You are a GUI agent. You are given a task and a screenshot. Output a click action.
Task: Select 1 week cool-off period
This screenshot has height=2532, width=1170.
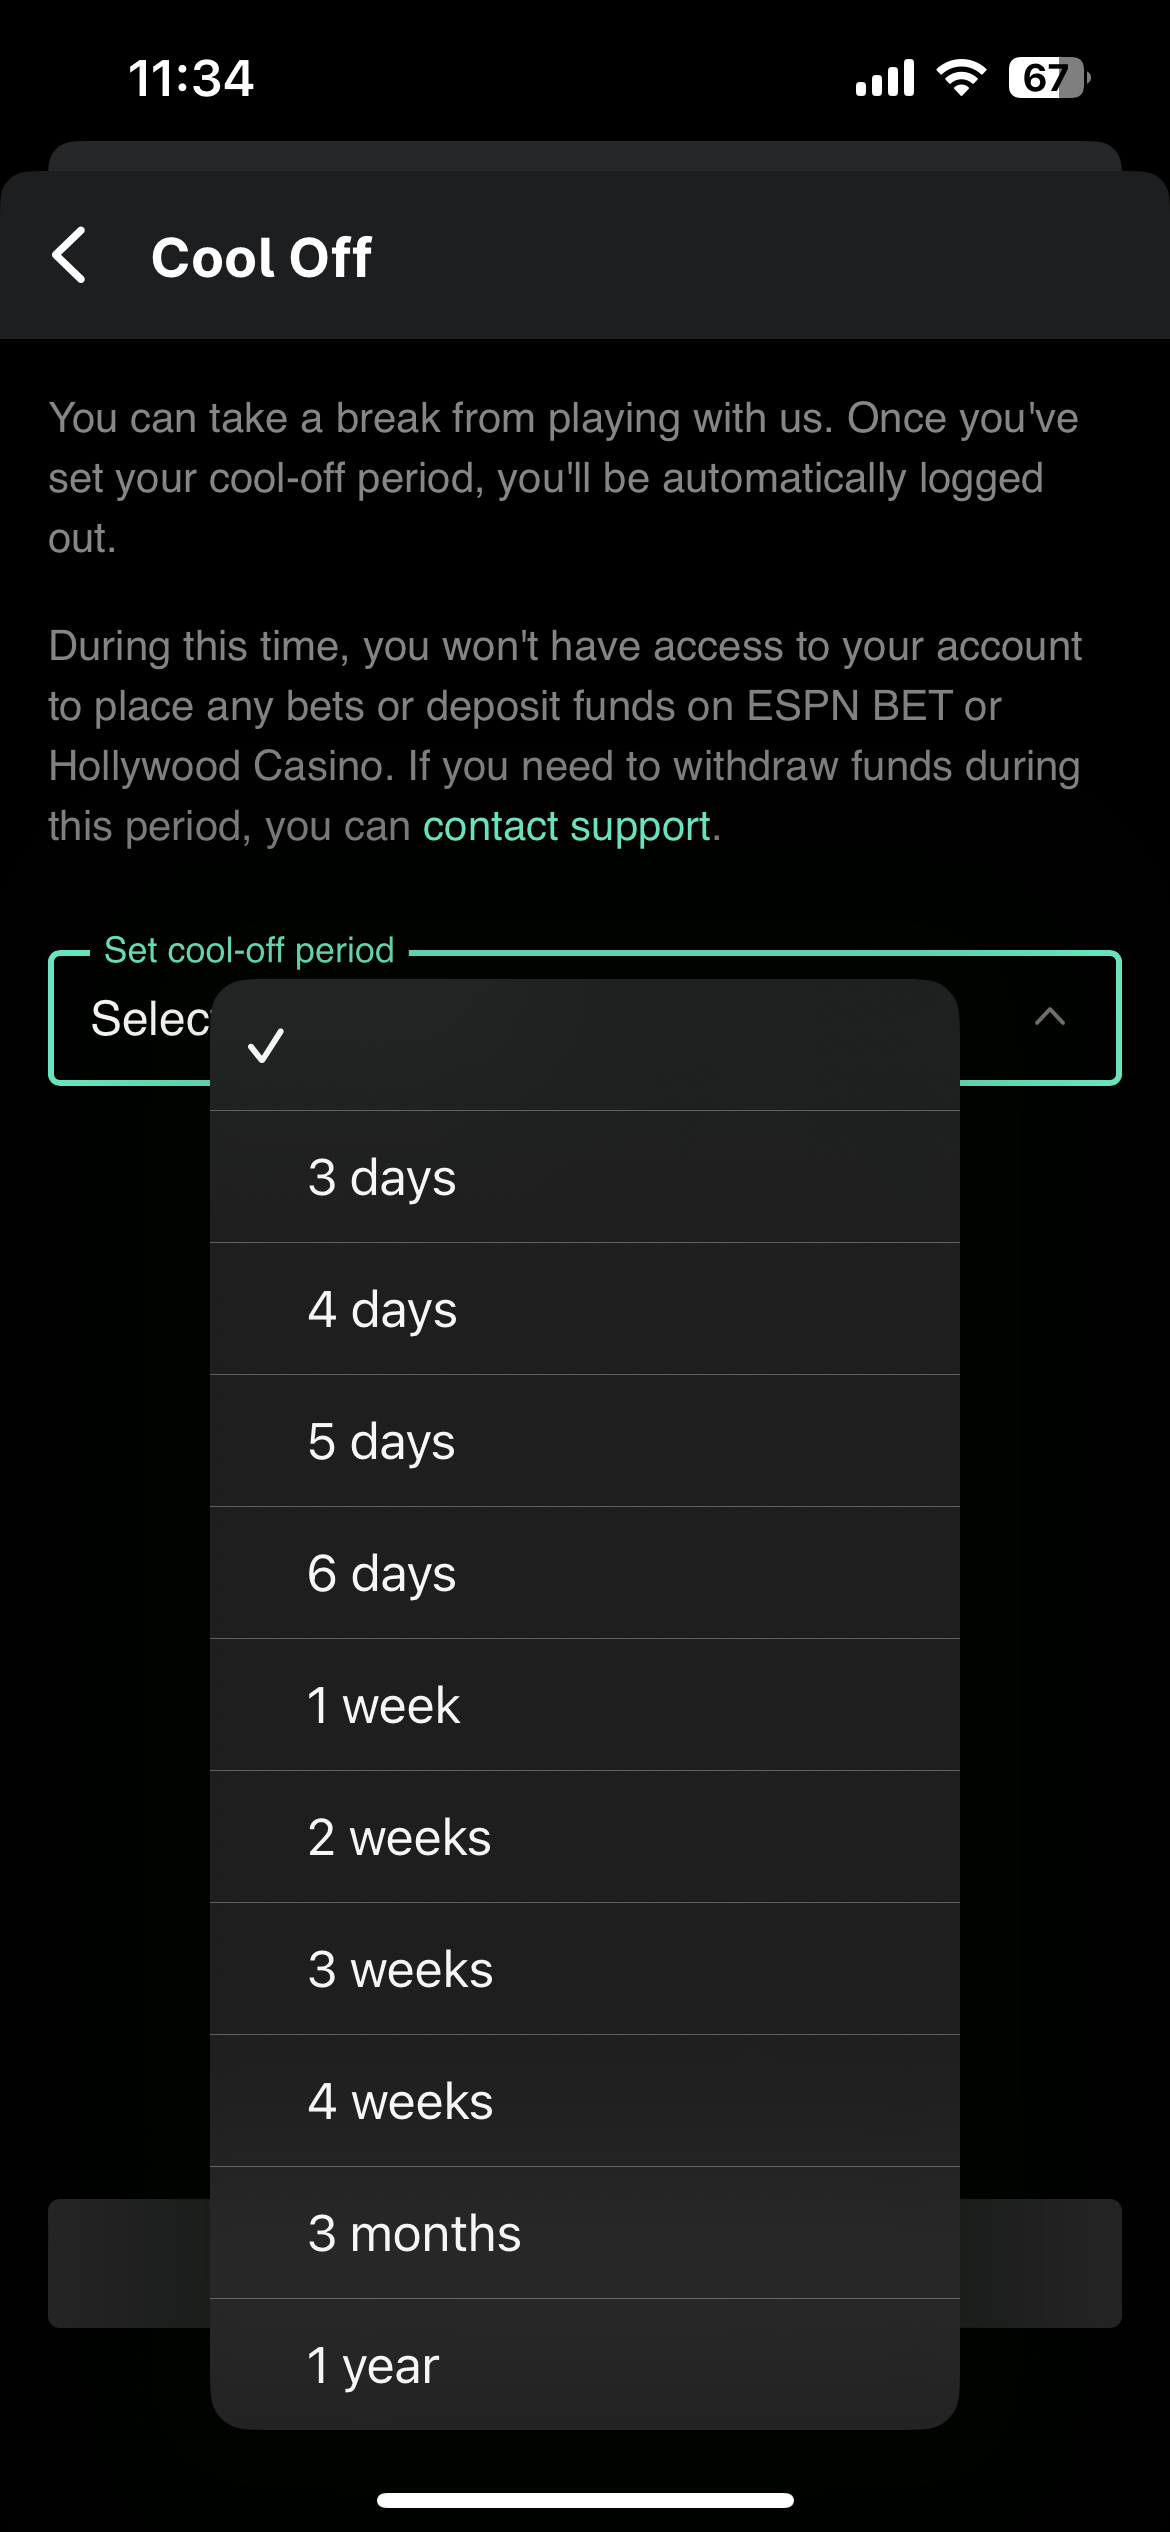pyautogui.click(x=584, y=1705)
